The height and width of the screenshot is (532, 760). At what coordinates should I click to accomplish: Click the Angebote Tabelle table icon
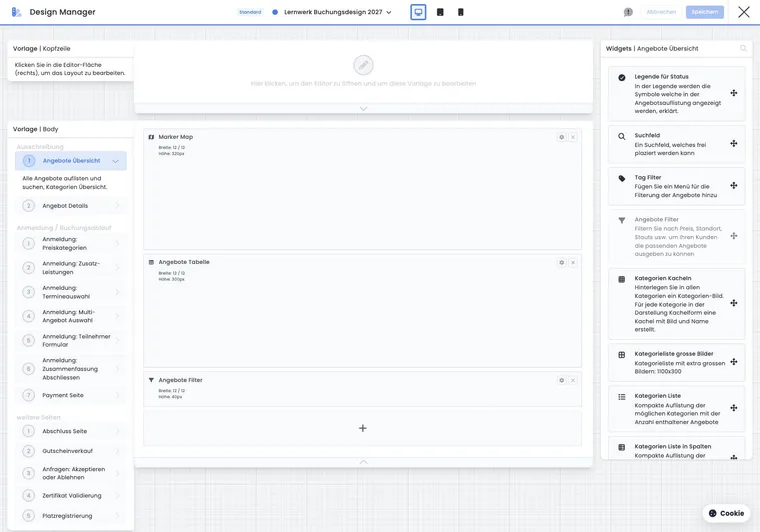[151, 262]
